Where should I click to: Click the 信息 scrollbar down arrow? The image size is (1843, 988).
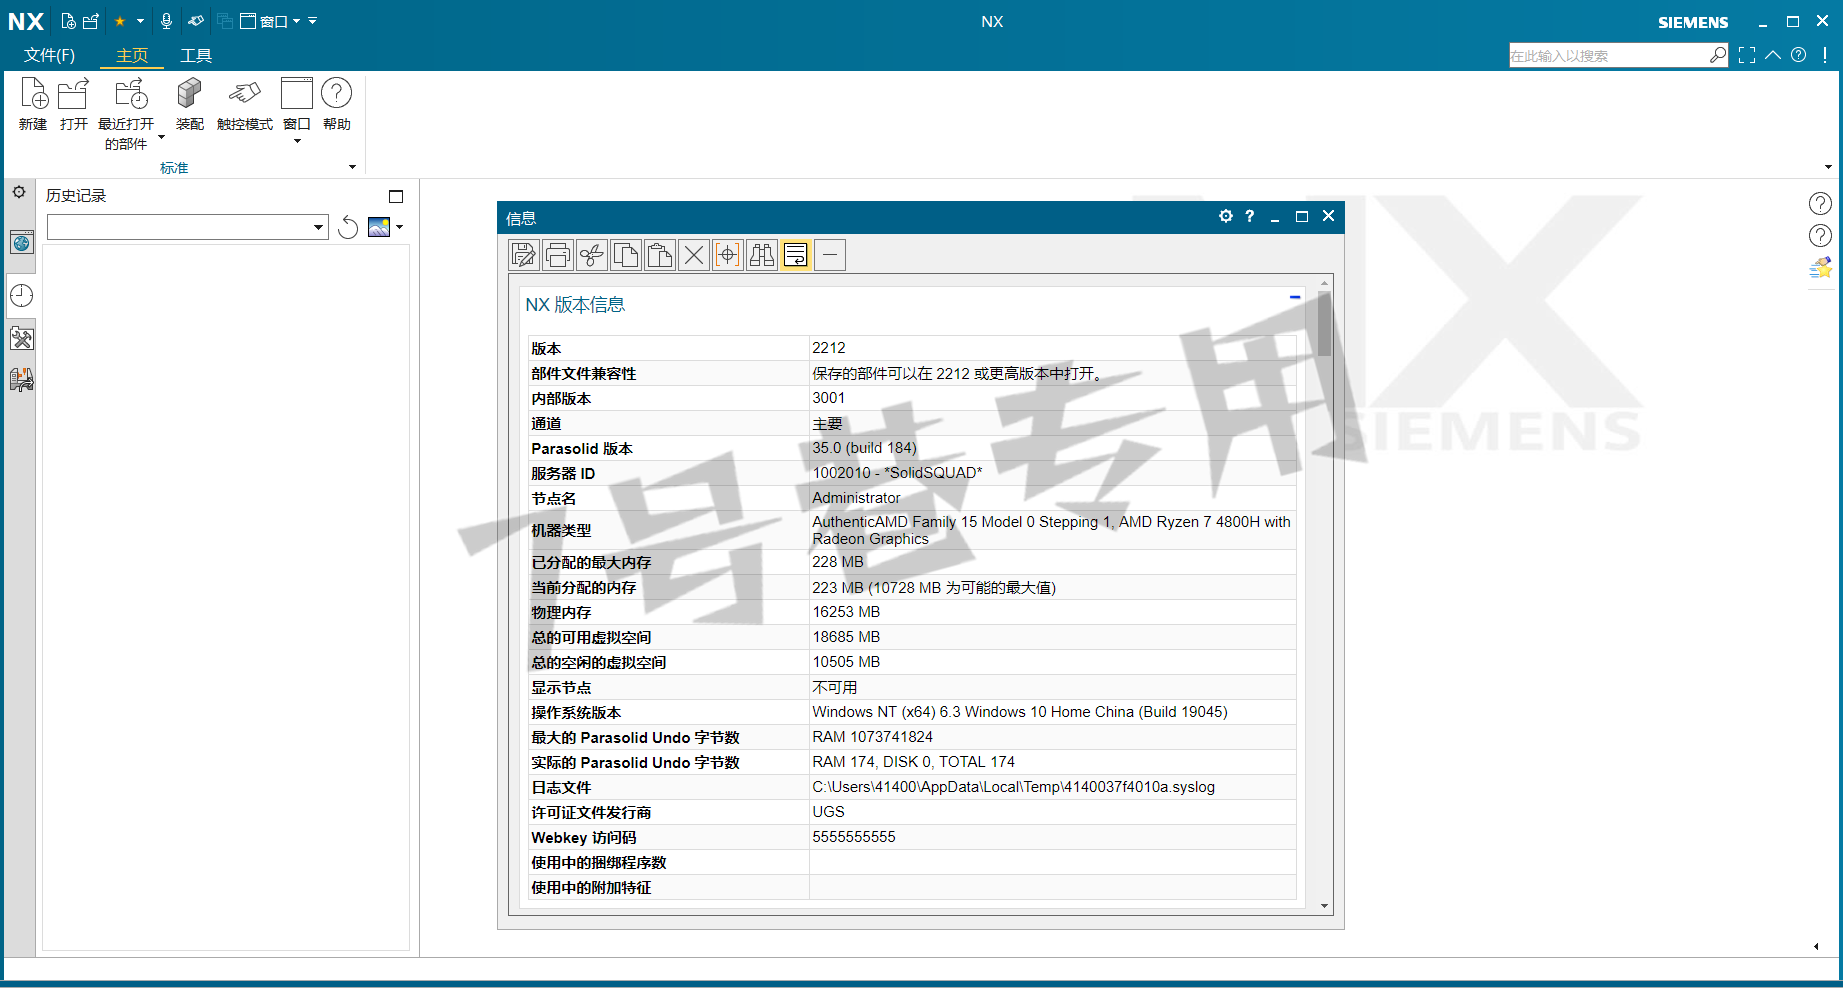pos(1324,906)
